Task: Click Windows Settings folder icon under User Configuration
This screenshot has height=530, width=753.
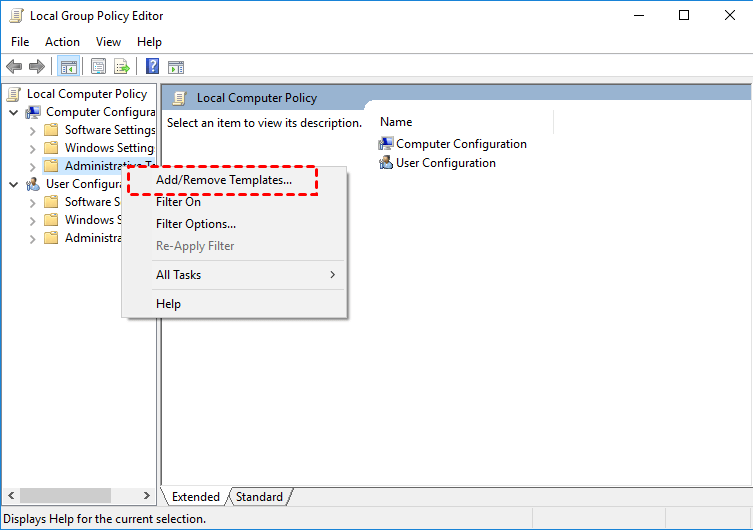Action: tap(51, 220)
